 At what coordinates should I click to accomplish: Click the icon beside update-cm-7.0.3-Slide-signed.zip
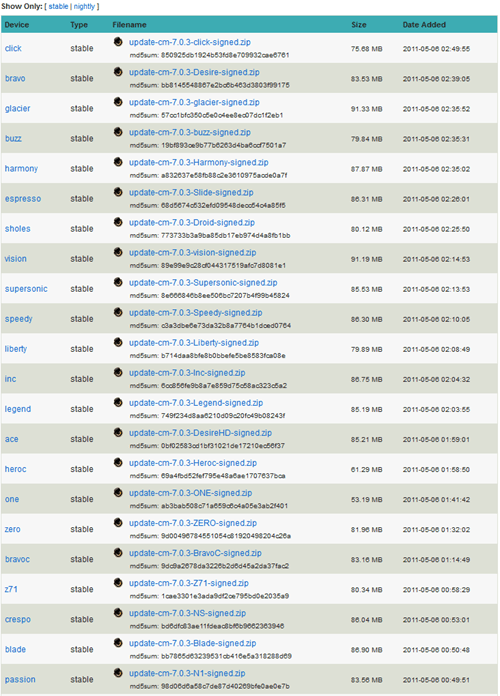coord(118,192)
